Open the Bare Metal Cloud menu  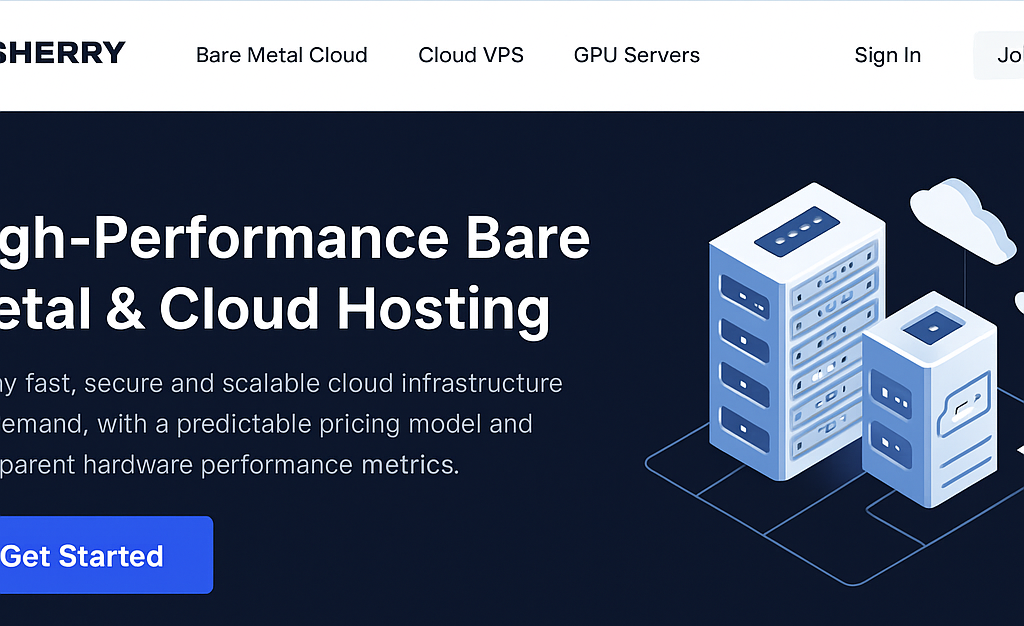(281, 55)
